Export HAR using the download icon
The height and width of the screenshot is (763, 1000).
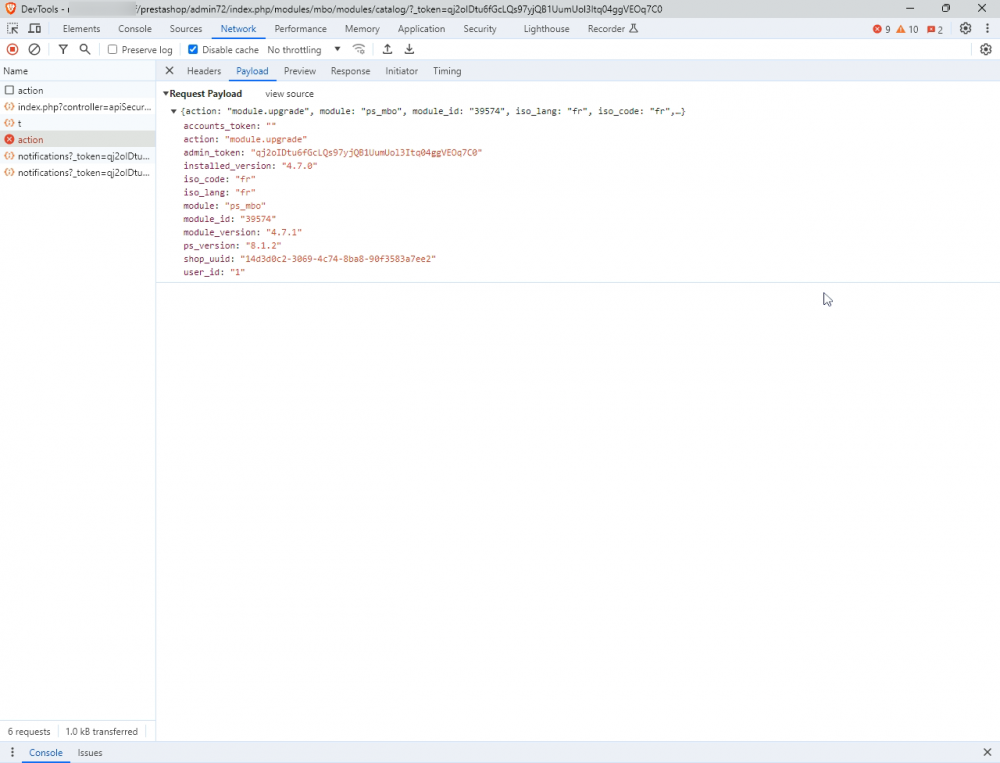[409, 49]
